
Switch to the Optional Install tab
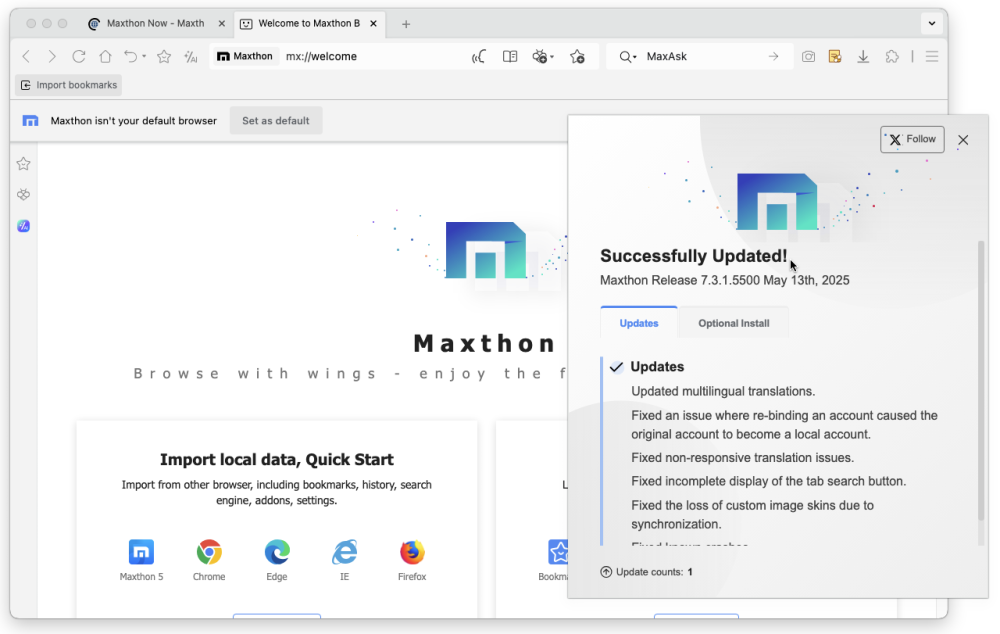point(733,323)
